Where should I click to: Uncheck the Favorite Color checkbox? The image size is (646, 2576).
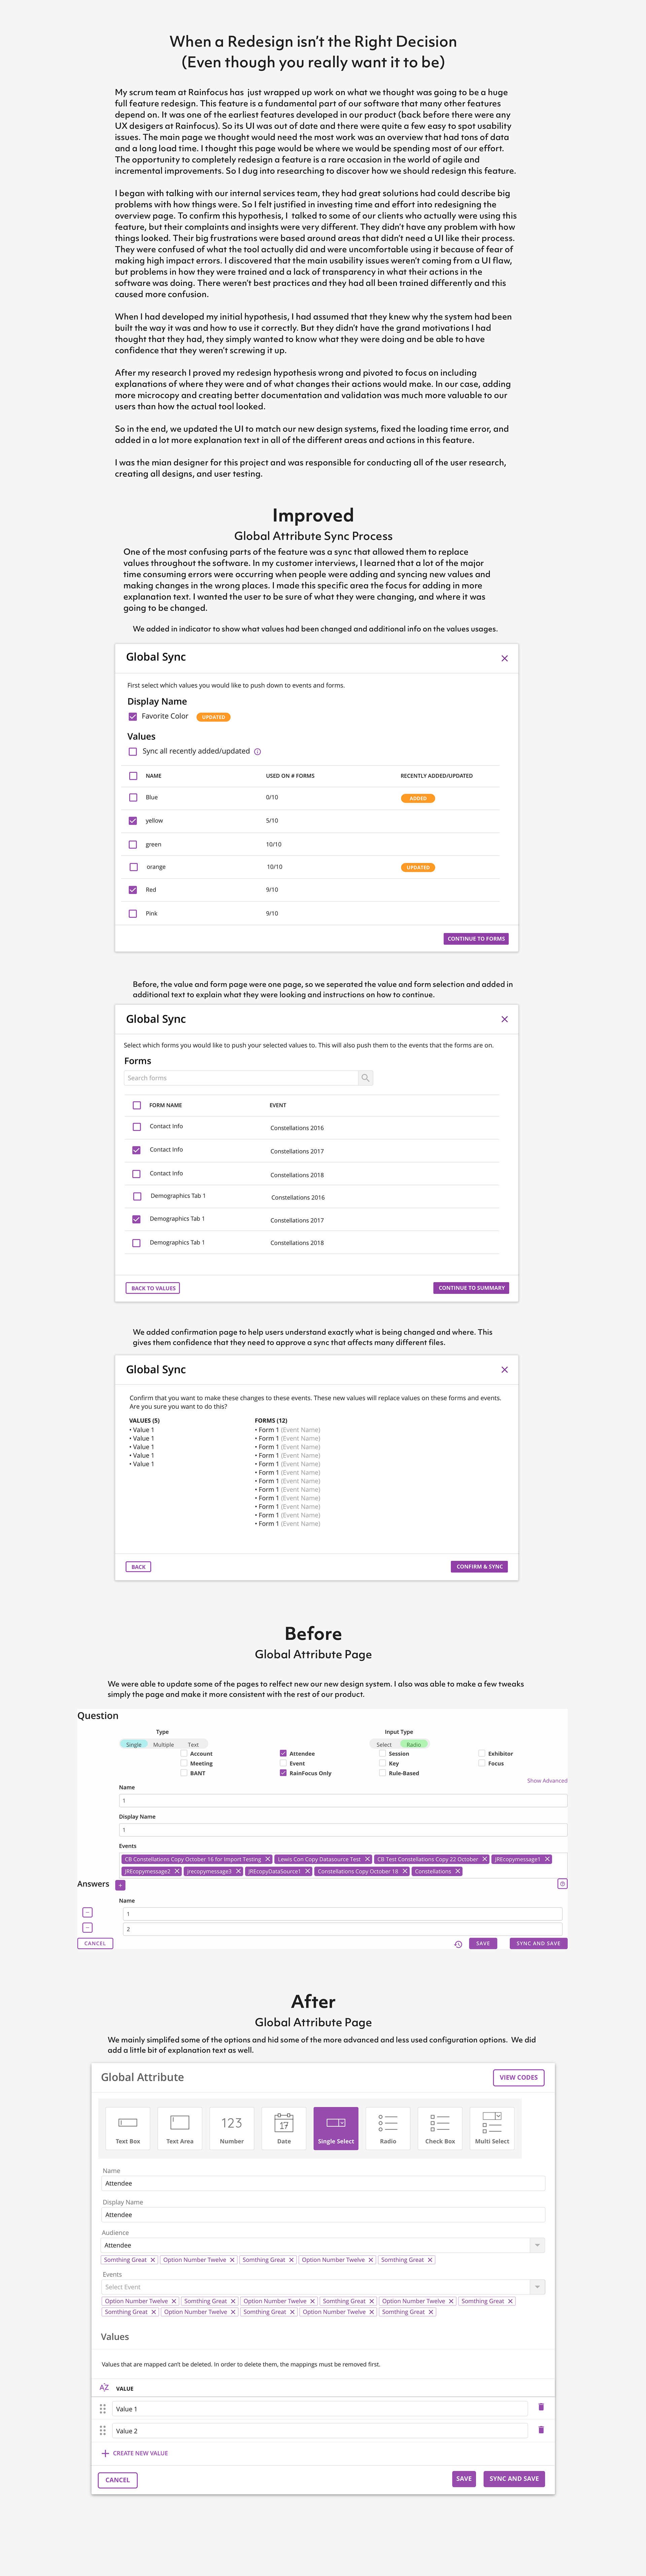point(133,717)
